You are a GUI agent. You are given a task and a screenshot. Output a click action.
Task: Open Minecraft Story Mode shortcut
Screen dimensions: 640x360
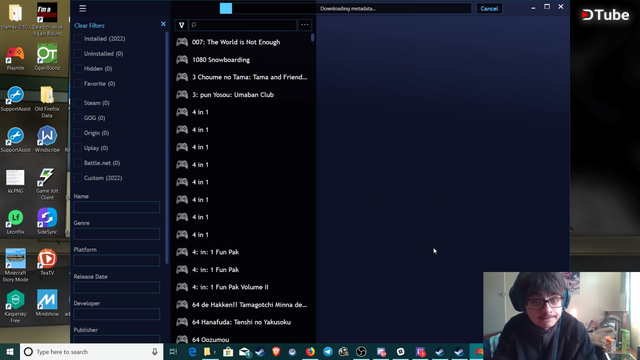click(16, 265)
